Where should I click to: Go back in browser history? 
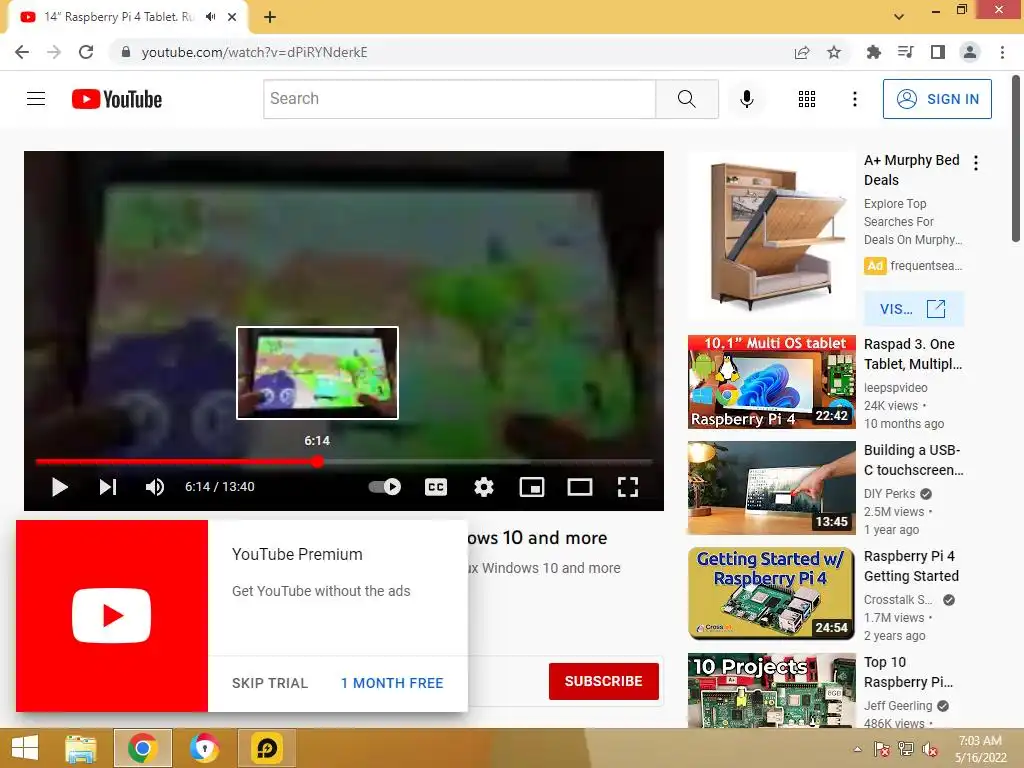coord(22,52)
